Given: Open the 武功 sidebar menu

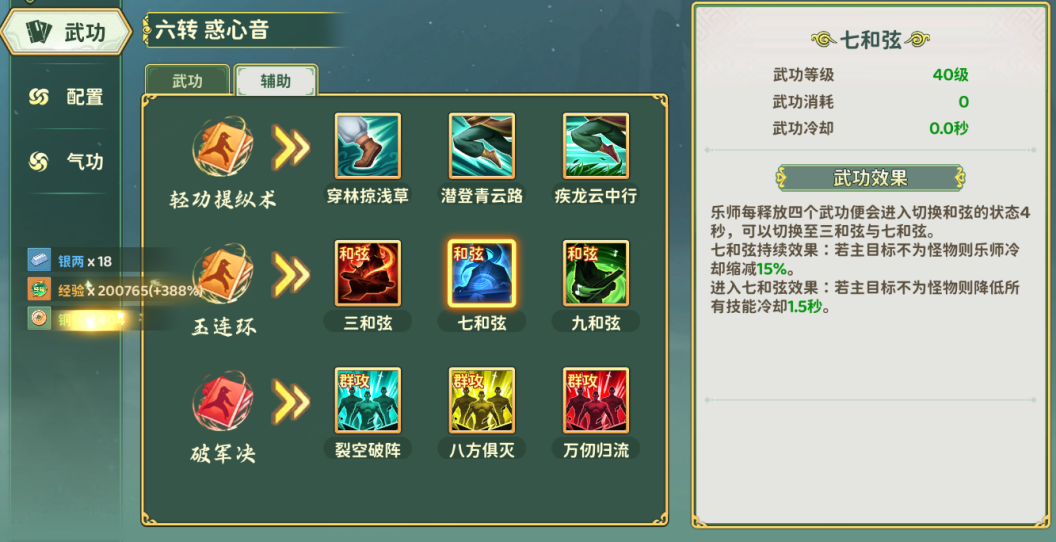Looking at the screenshot, I should click(x=66, y=32).
